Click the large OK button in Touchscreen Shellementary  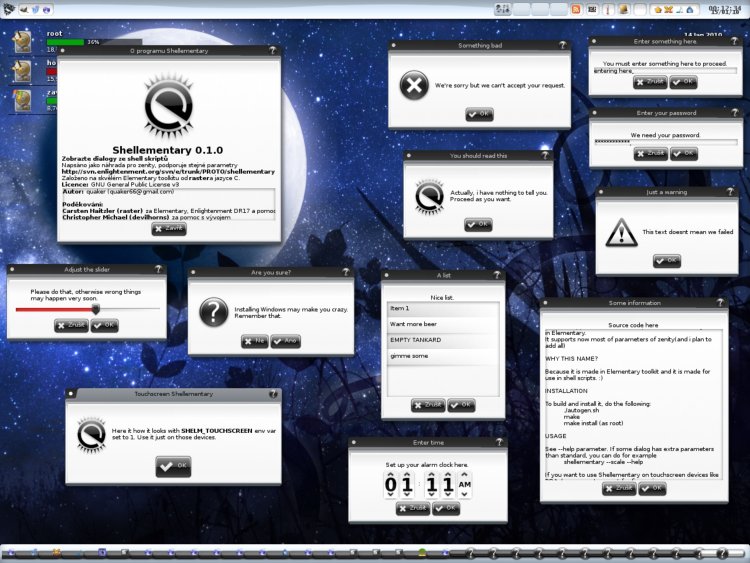coord(173,466)
